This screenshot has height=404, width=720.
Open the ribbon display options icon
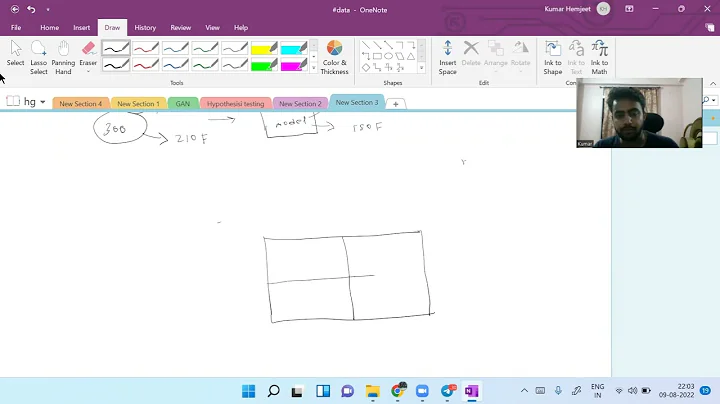coord(629,9)
